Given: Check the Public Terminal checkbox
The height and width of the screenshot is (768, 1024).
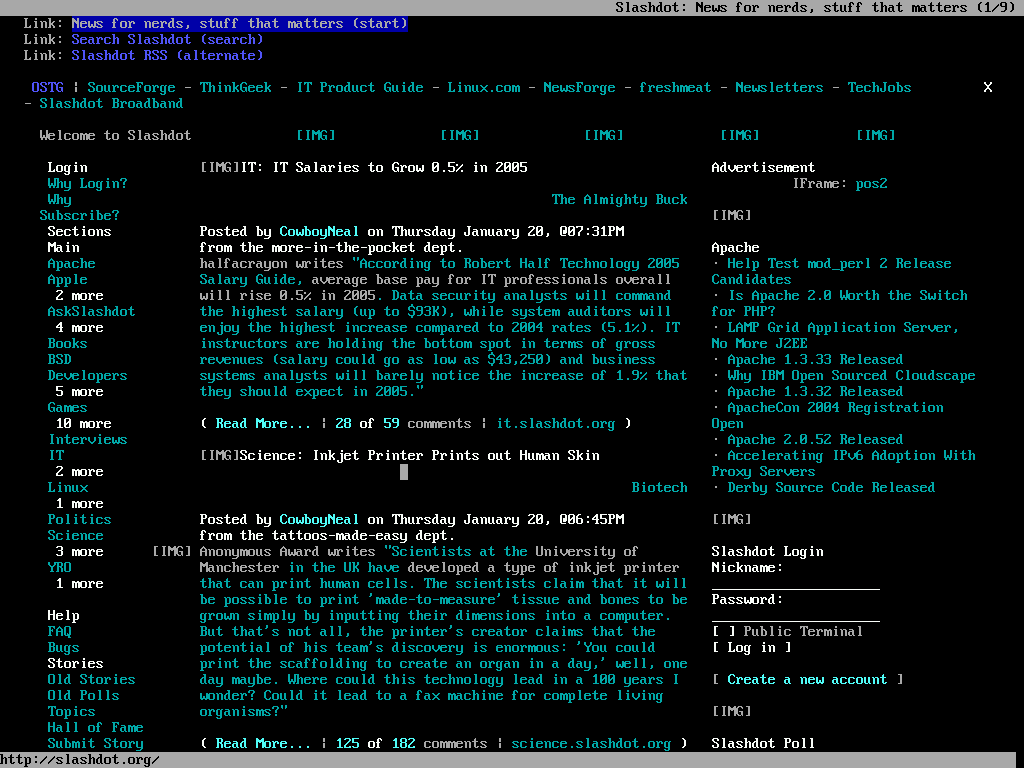Looking at the screenshot, I should 724,632.
